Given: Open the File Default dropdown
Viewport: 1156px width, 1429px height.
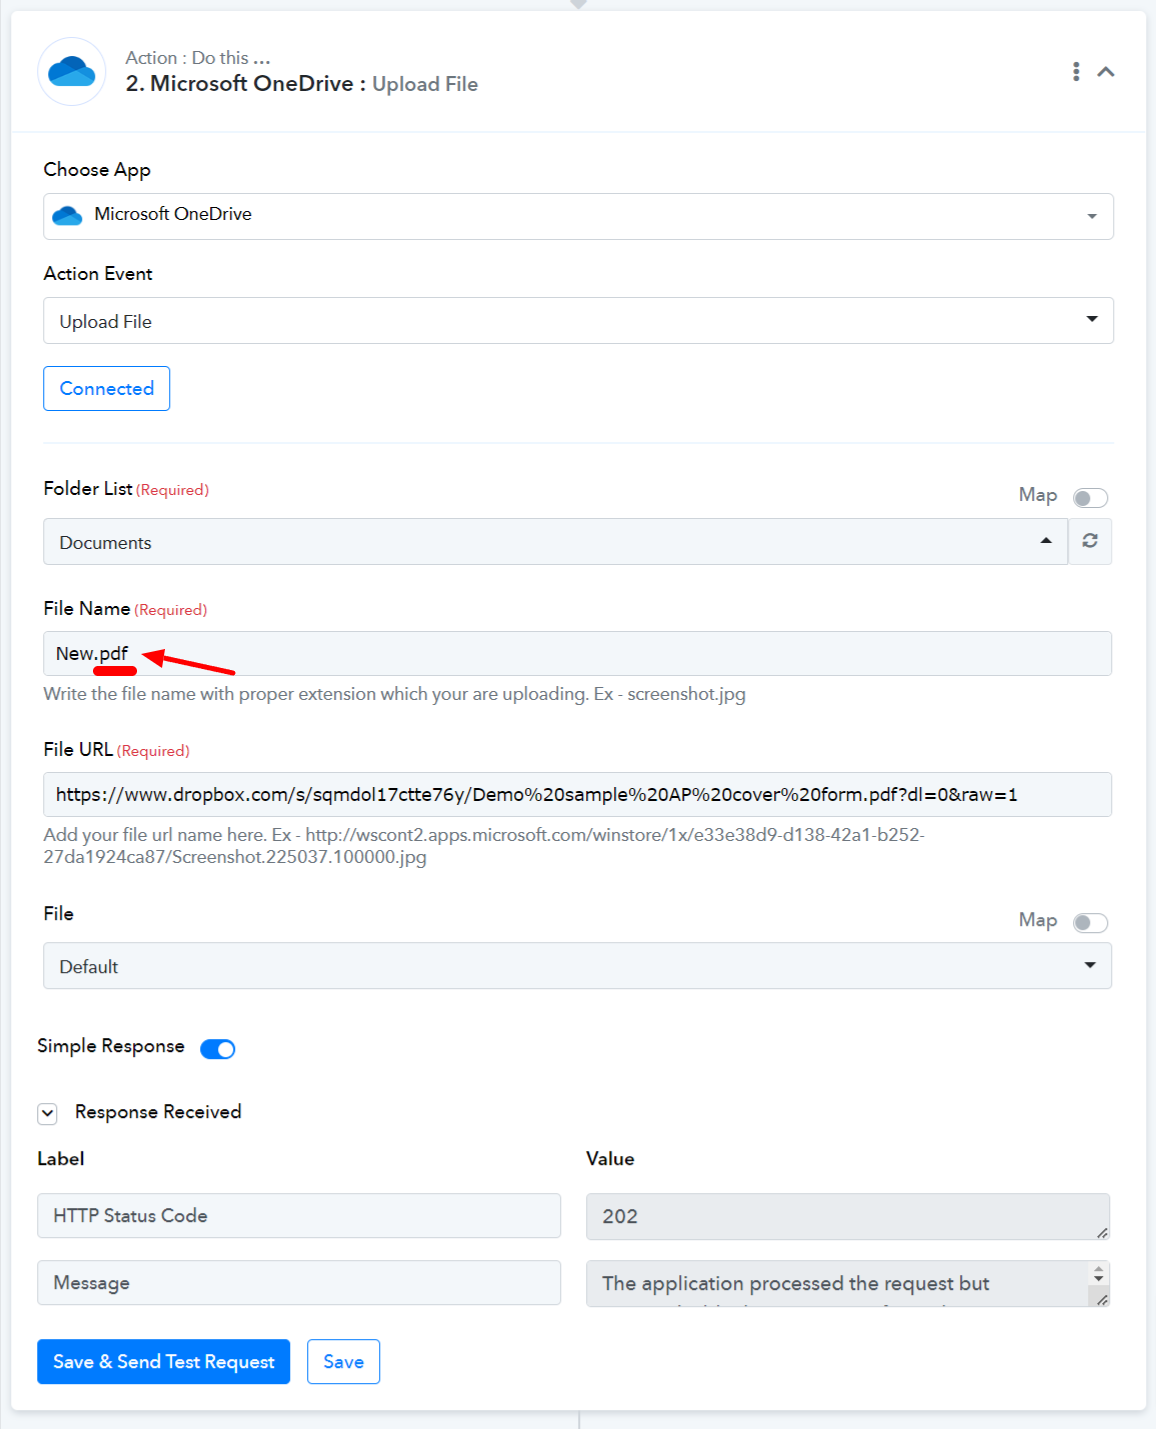Looking at the screenshot, I should coord(577,966).
